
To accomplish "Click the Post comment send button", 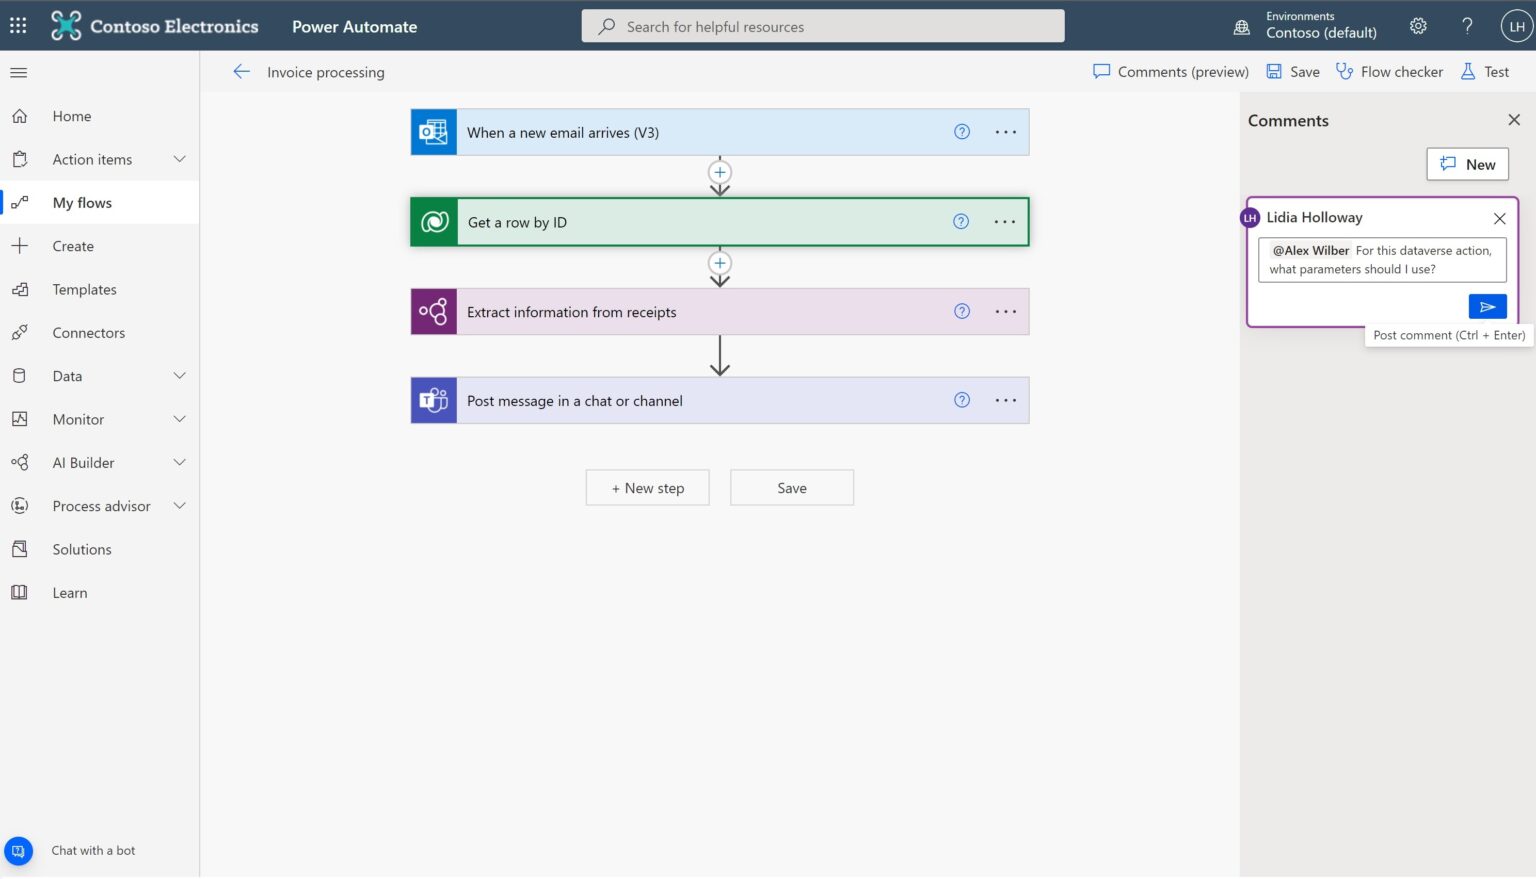I will [x=1487, y=306].
